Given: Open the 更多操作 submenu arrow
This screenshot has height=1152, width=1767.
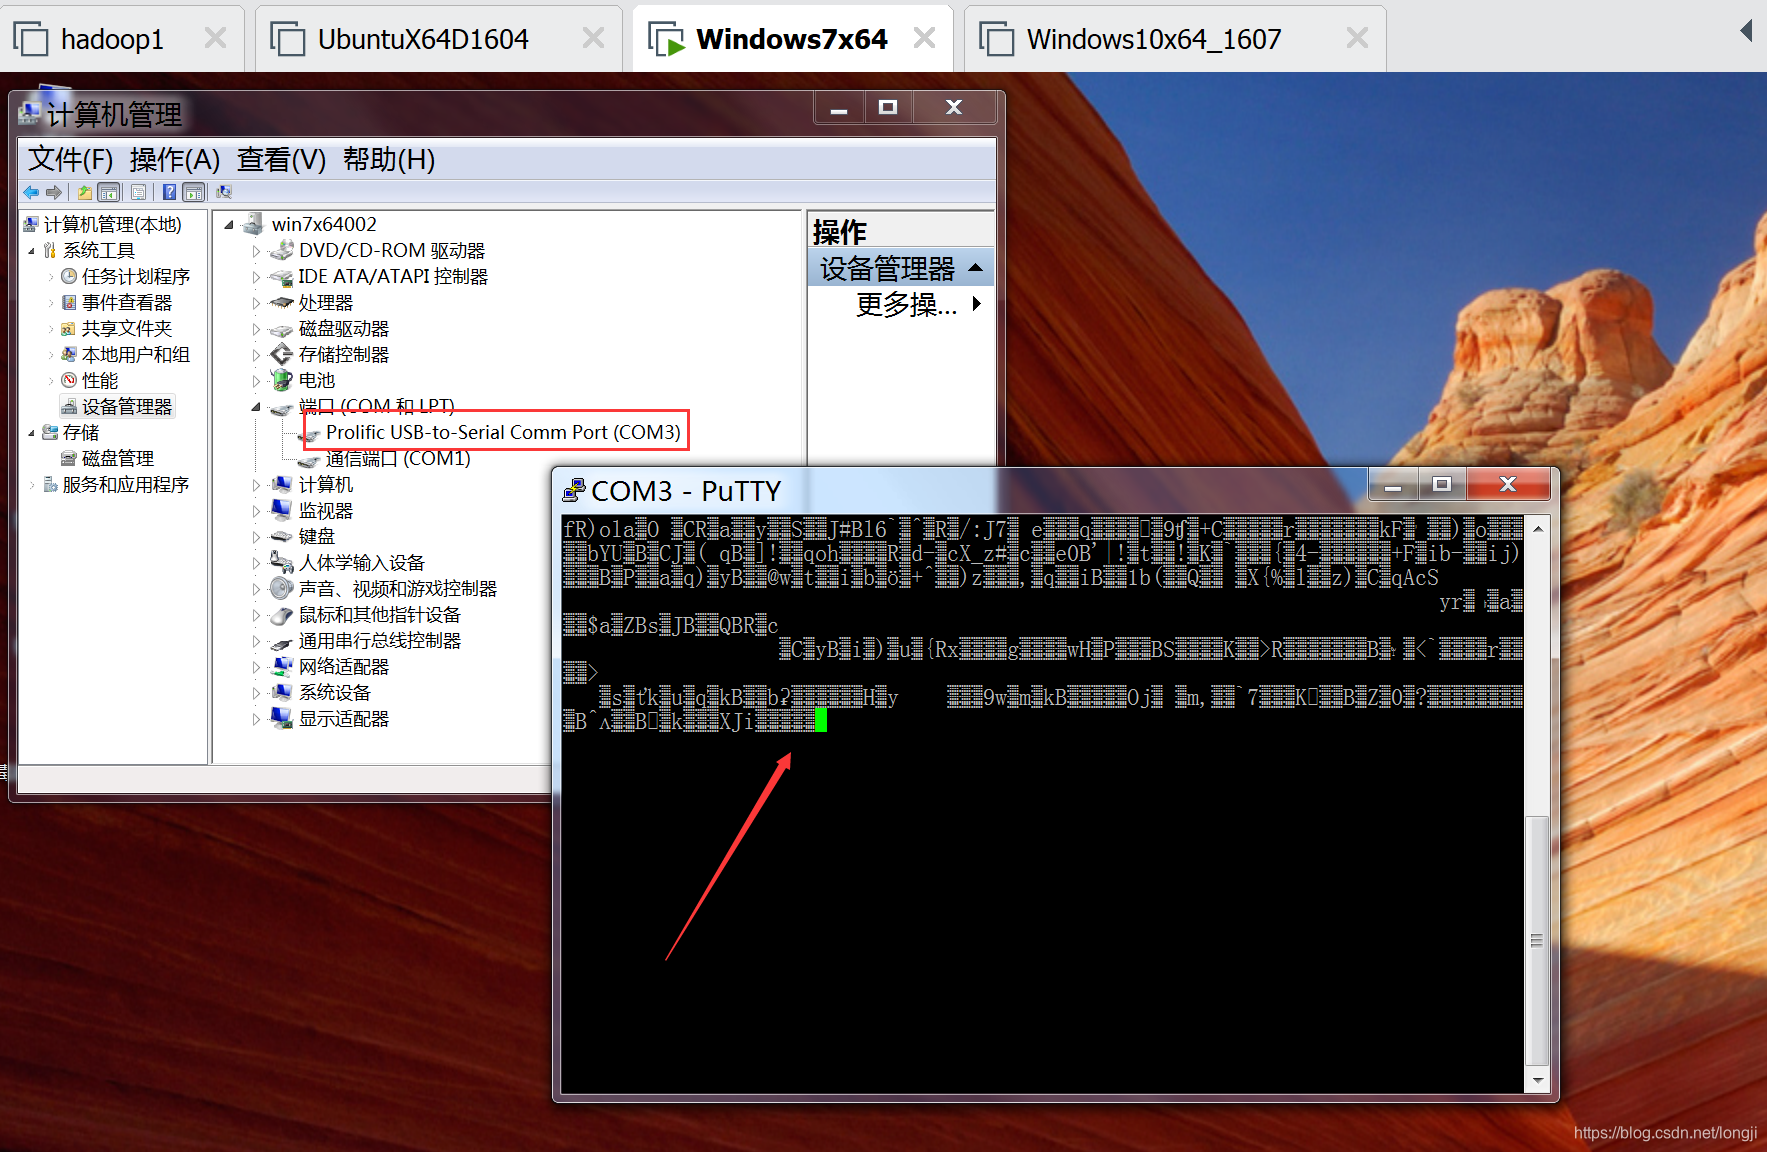Looking at the screenshot, I should (x=977, y=303).
